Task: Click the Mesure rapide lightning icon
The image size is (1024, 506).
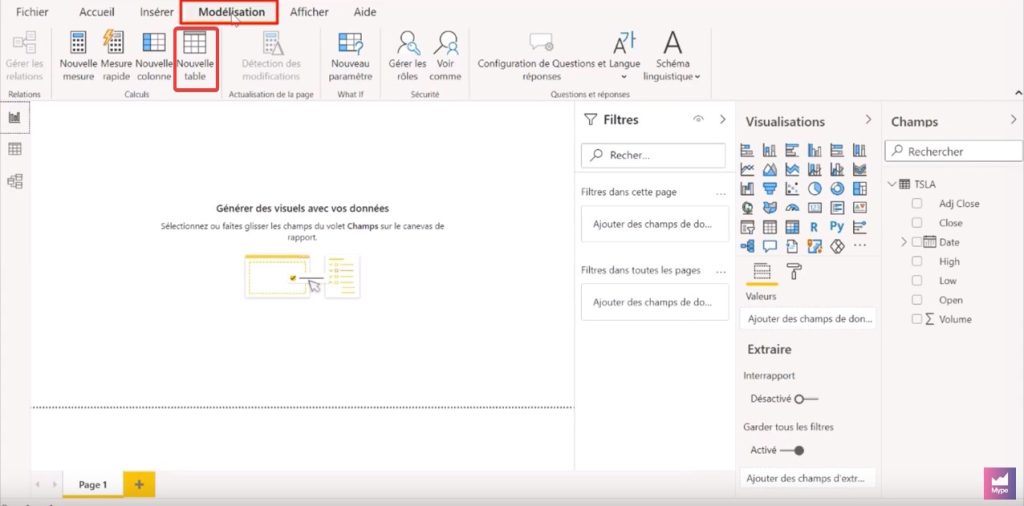Action: 114,42
